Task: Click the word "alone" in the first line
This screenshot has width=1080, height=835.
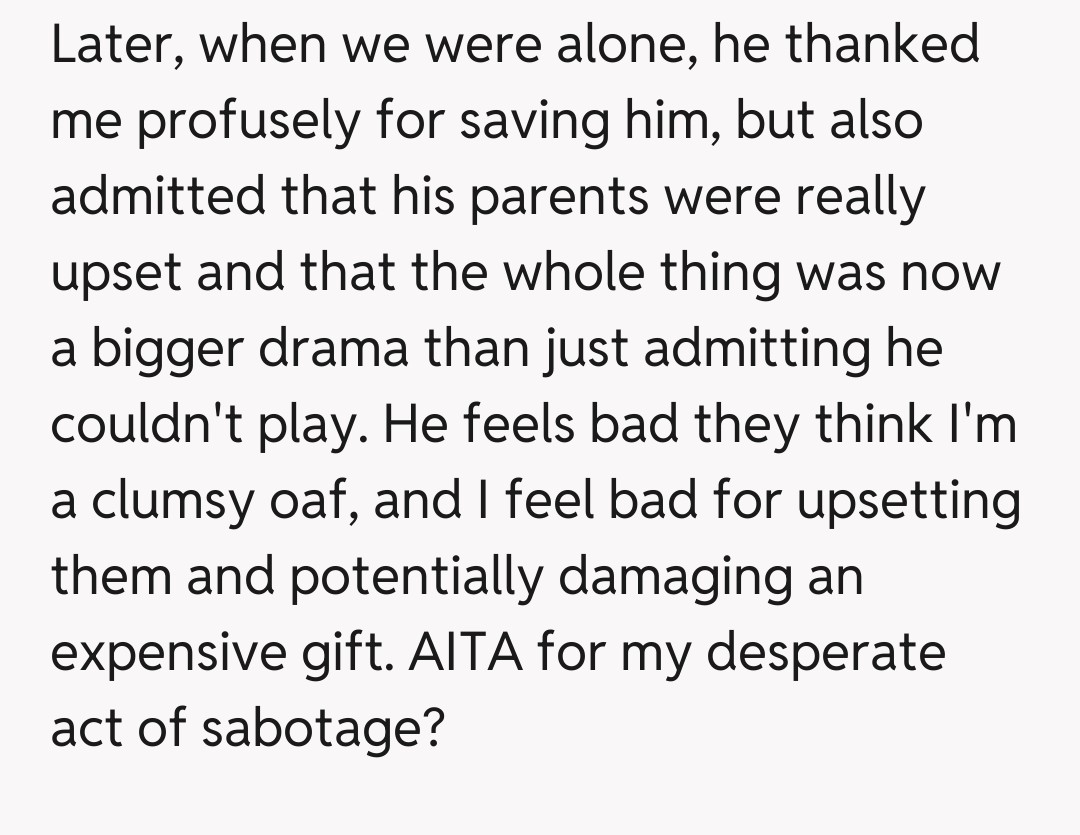Action: point(629,46)
